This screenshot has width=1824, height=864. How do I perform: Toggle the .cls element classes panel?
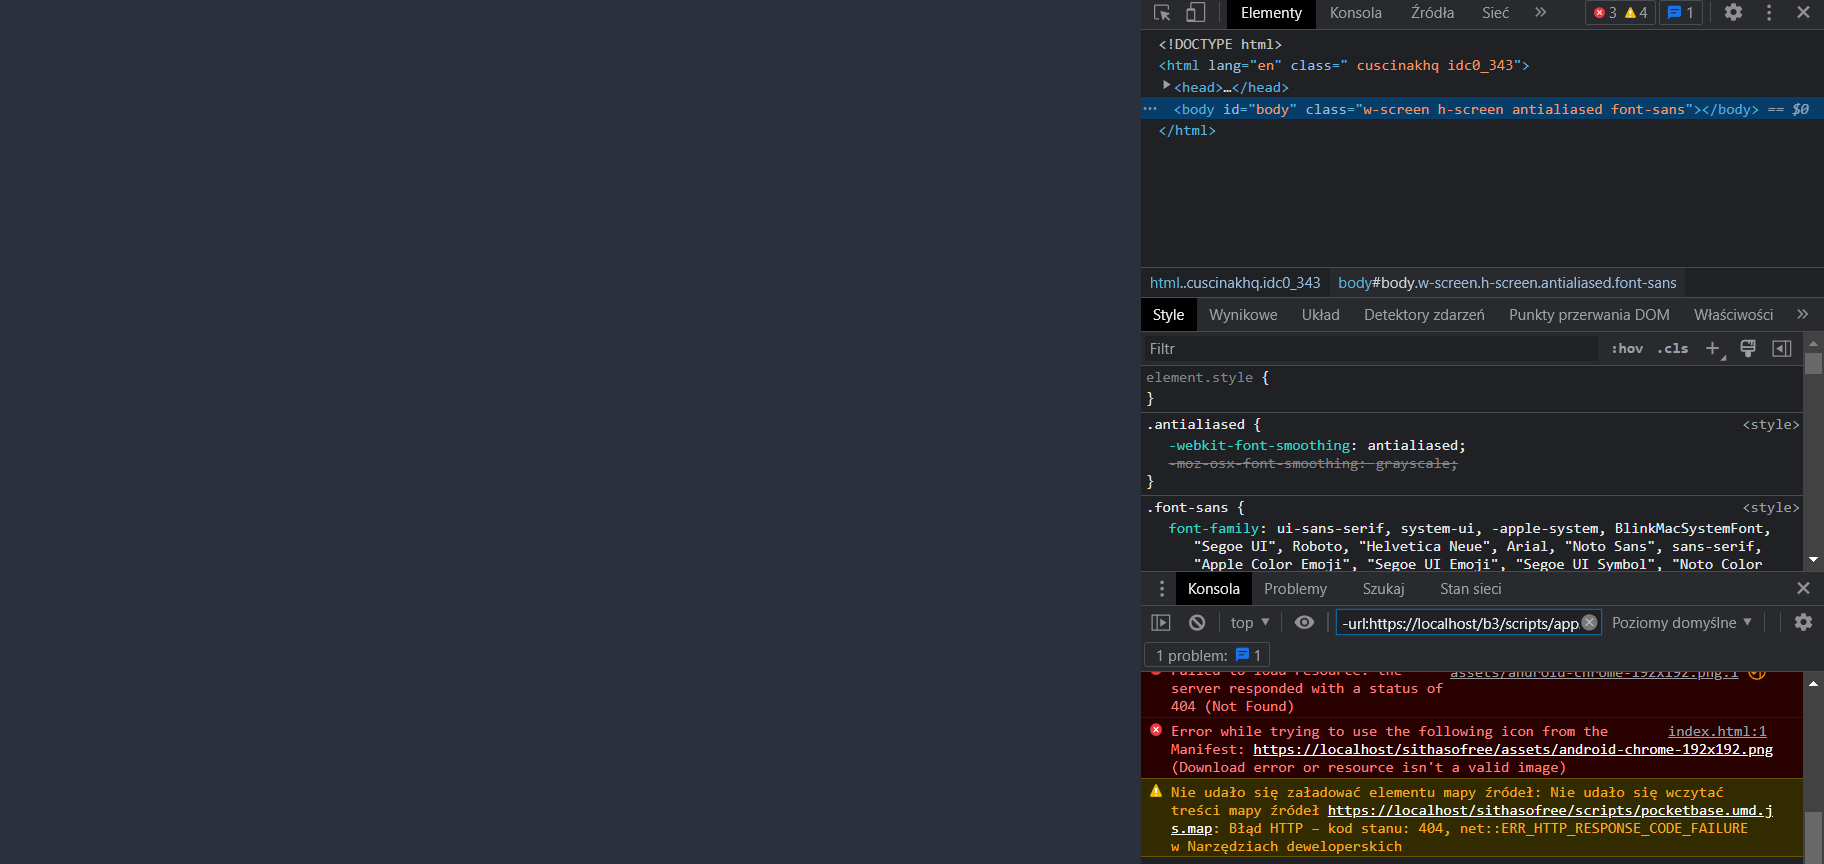[x=1672, y=349]
